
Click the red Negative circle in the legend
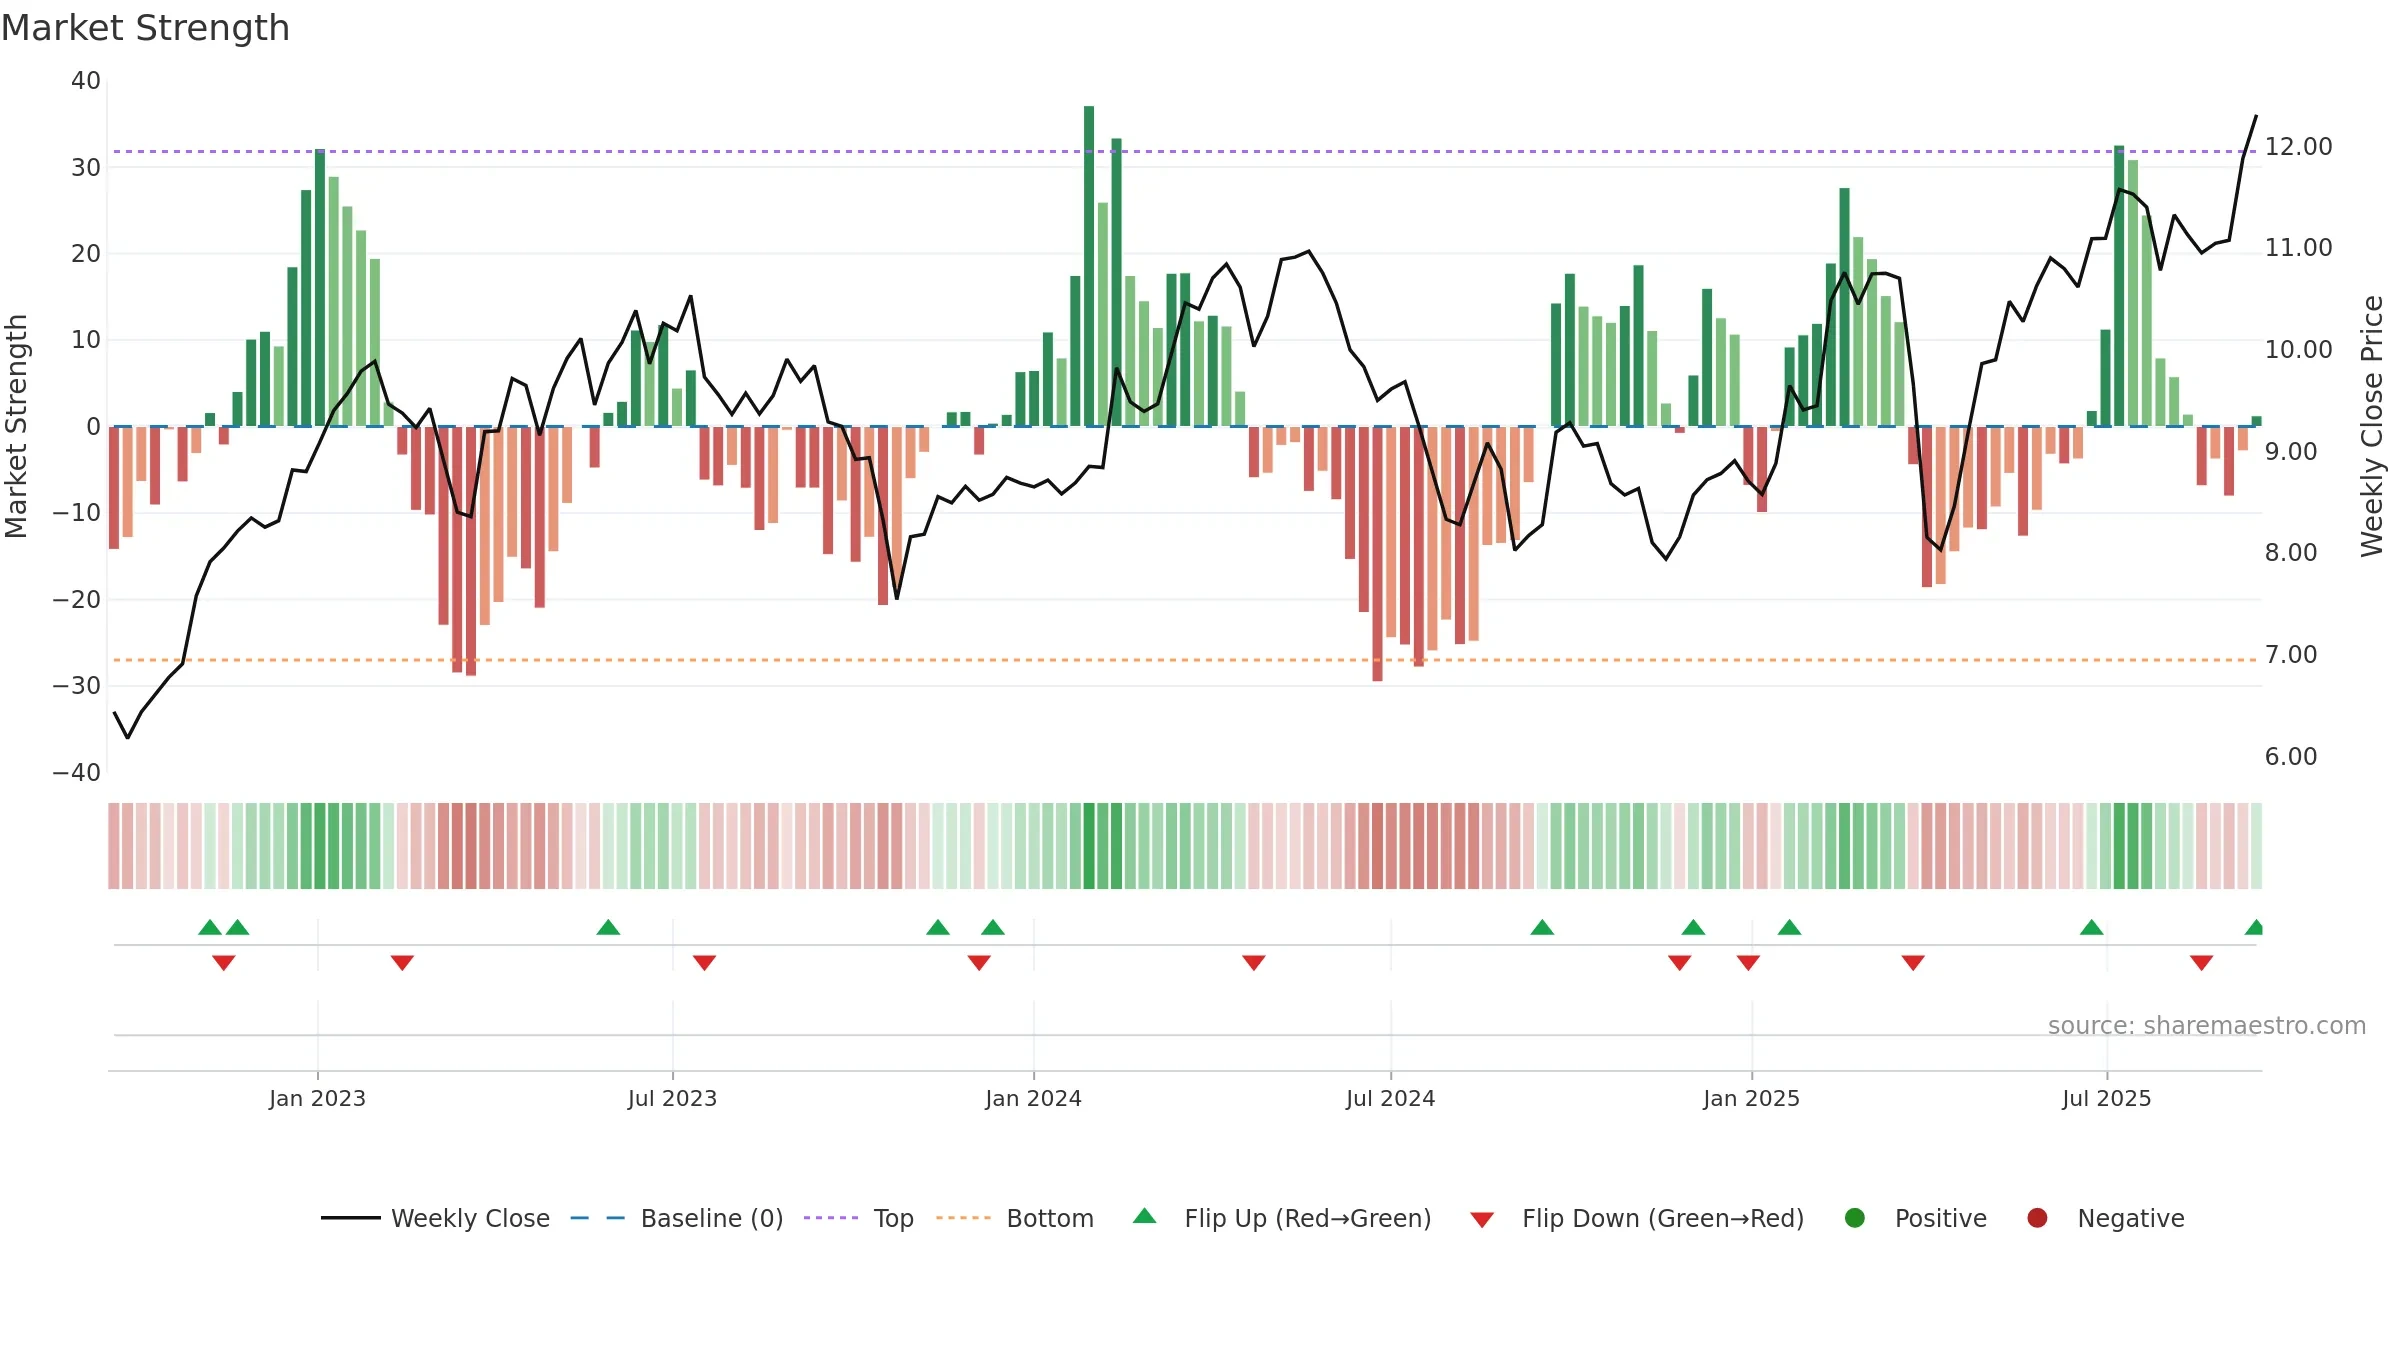point(2037,1218)
